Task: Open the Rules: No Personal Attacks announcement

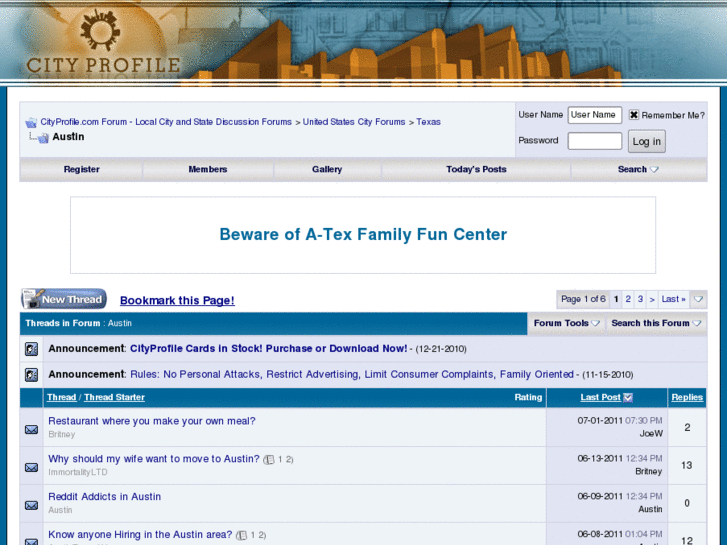Action: [x=352, y=374]
